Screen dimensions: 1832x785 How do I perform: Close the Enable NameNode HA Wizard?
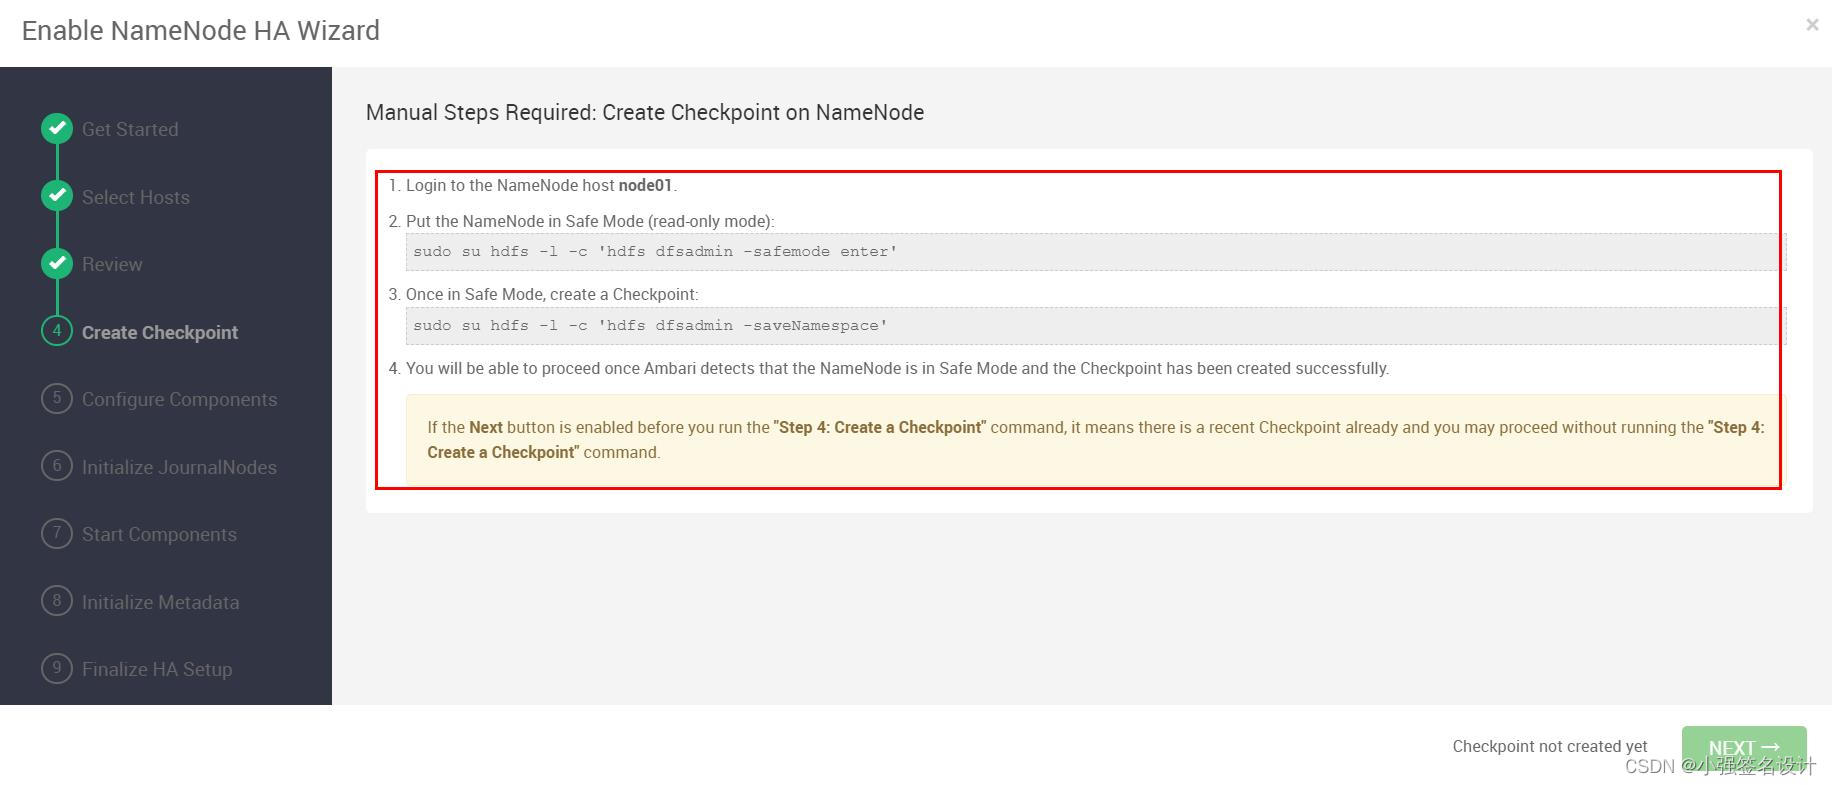1812,25
